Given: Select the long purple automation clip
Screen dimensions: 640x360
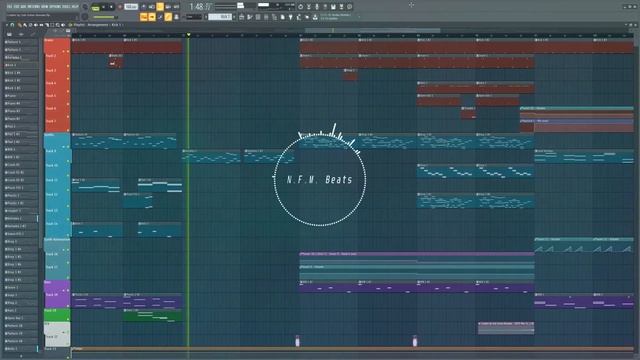Looking at the screenshot, I should click(x=417, y=257).
